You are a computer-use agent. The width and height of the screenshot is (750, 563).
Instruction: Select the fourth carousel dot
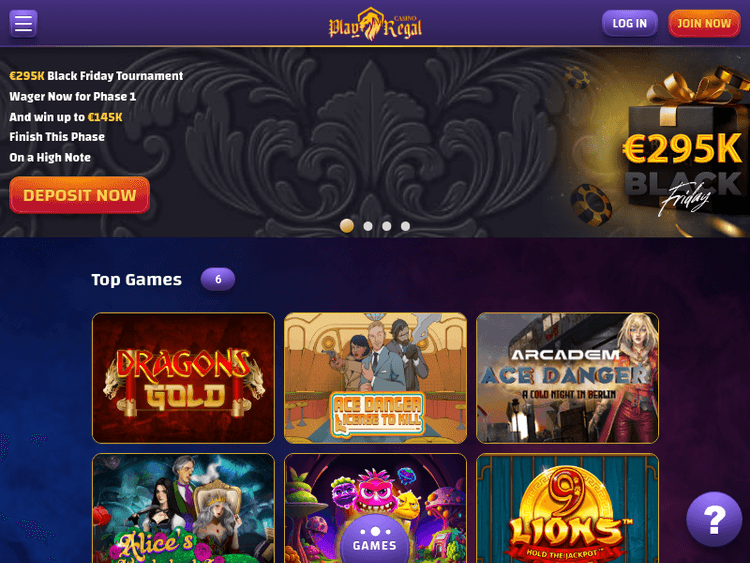tap(405, 226)
